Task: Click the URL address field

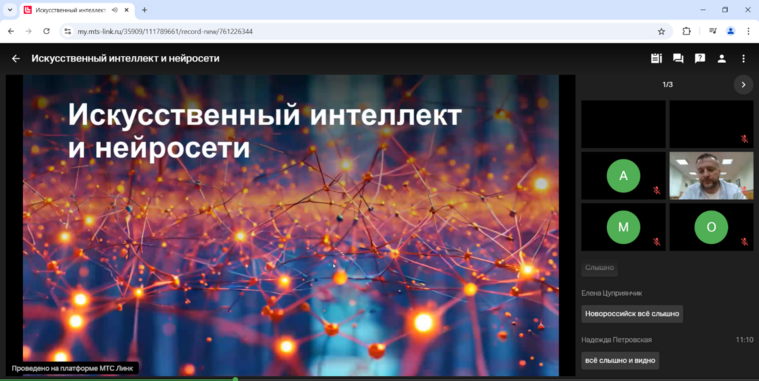Action: (362, 31)
